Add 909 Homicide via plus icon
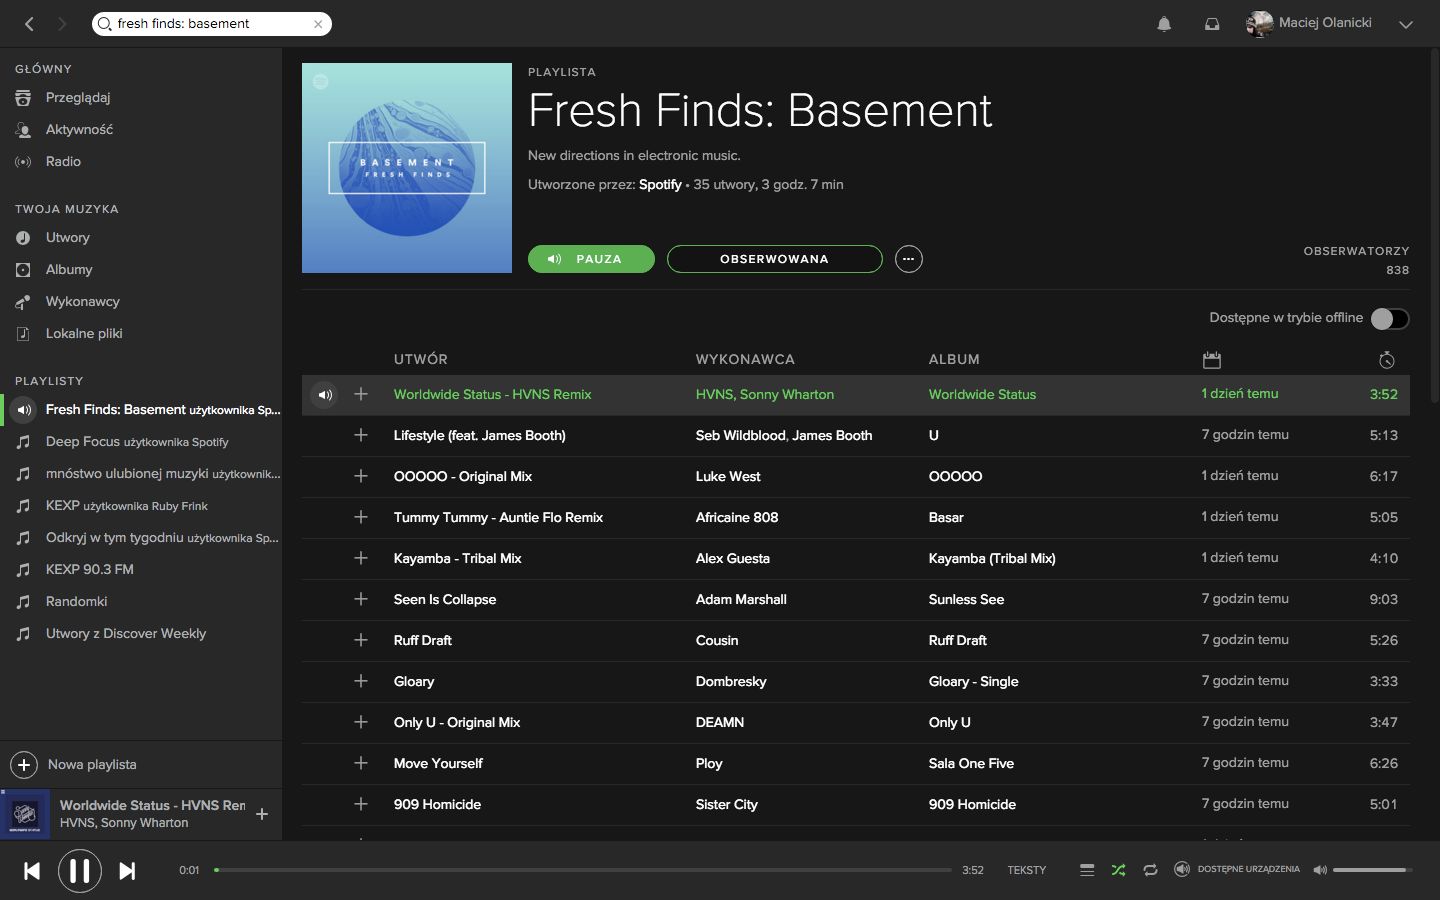The height and width of the screenshot is (900, 1440). click(x=361, y=804)
